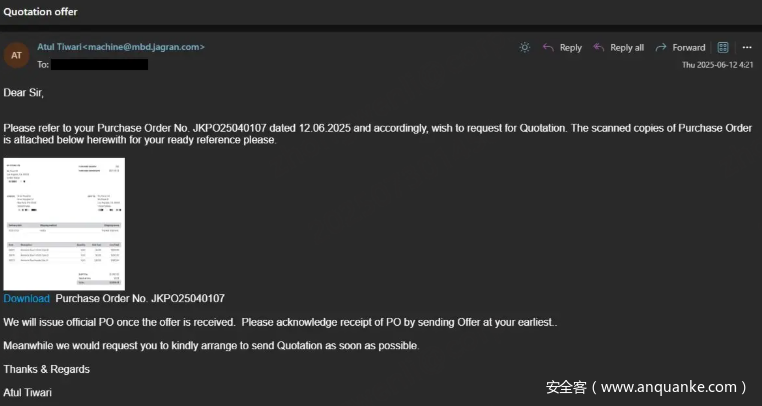This screenshot has width=762, height=406.
Task: Forward this Quotation offer email
Action: tap(681, 47)
